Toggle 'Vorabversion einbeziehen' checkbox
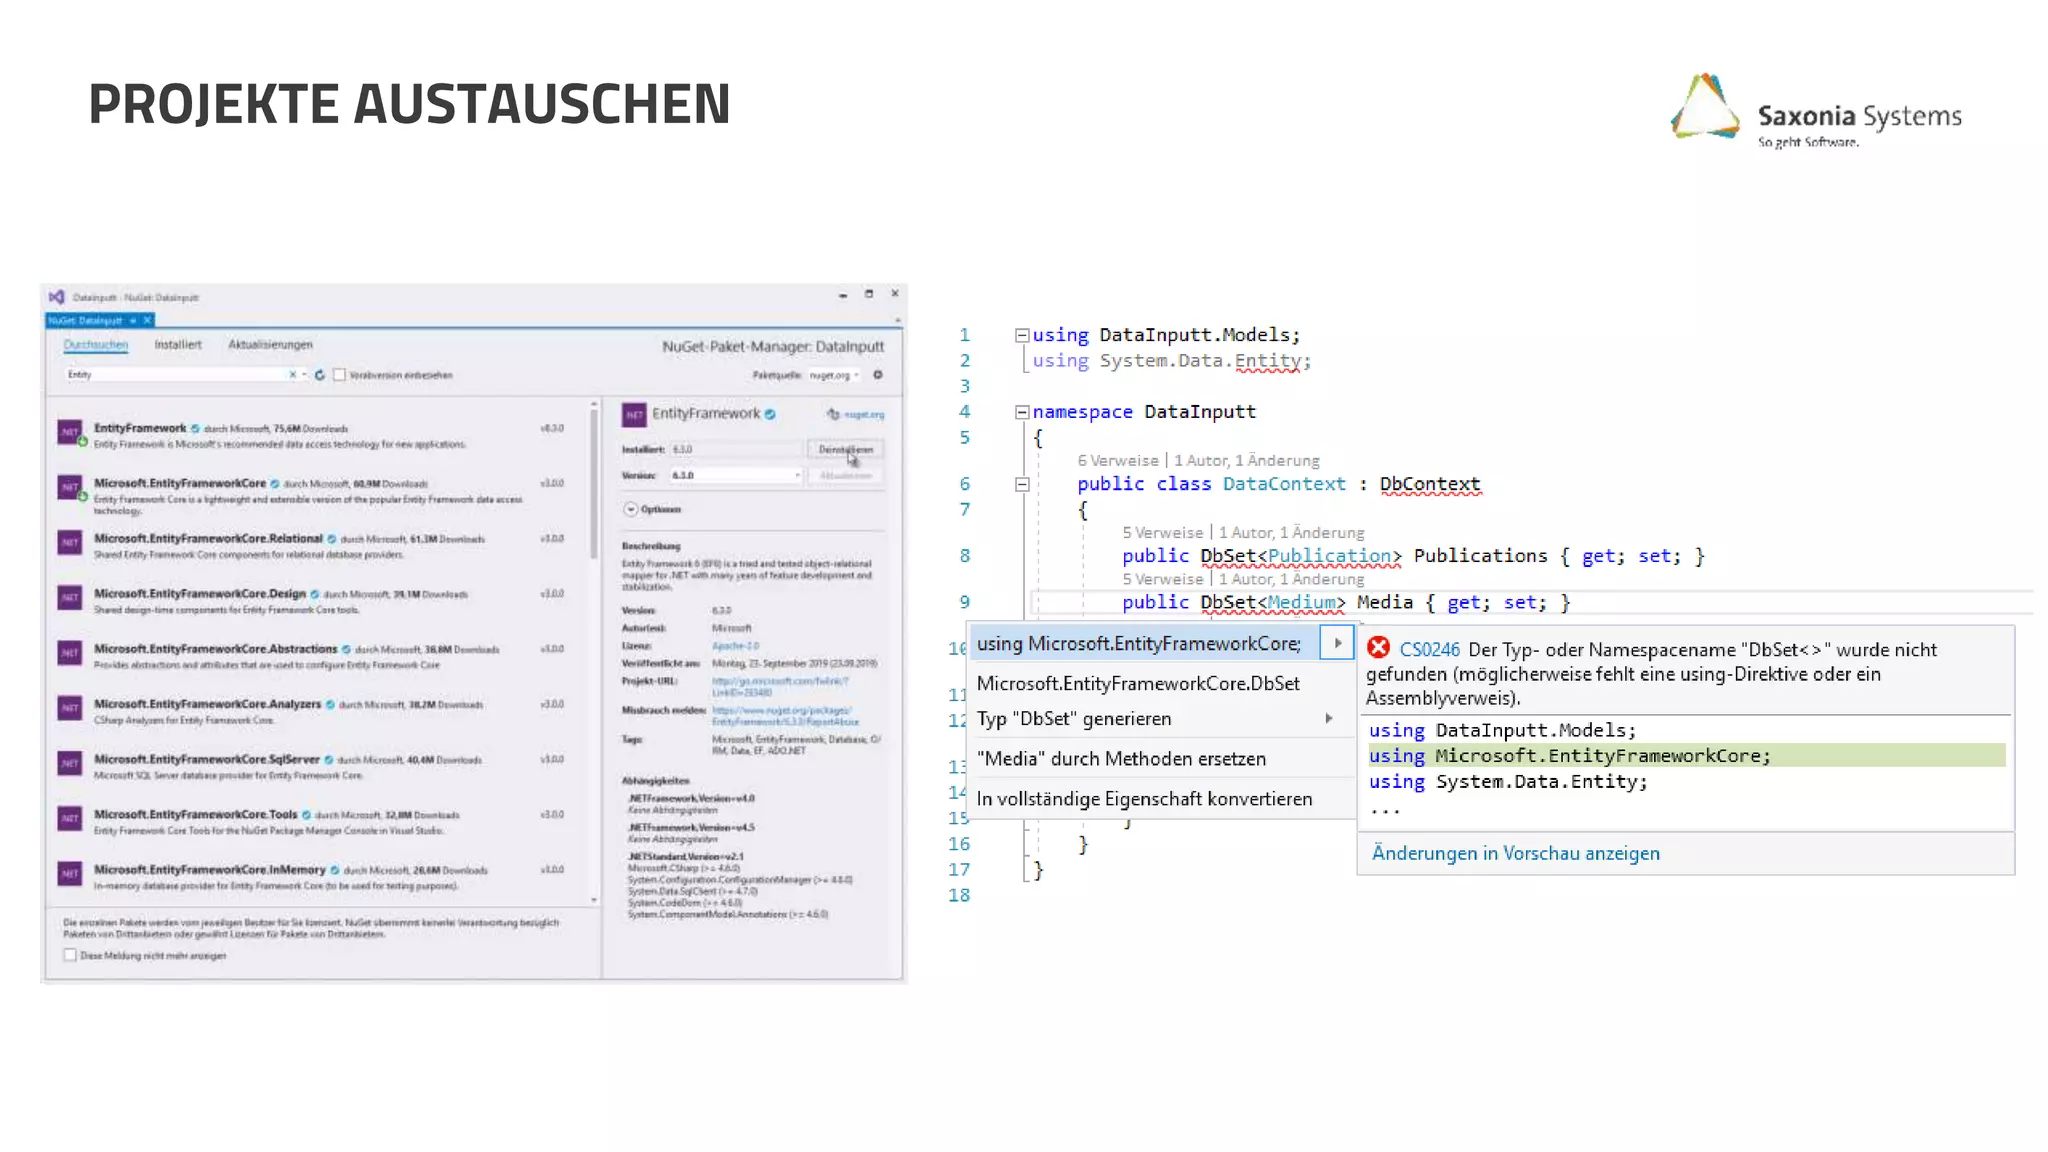This screenshot has width=2048, height=1152. [x=339, y=375]
